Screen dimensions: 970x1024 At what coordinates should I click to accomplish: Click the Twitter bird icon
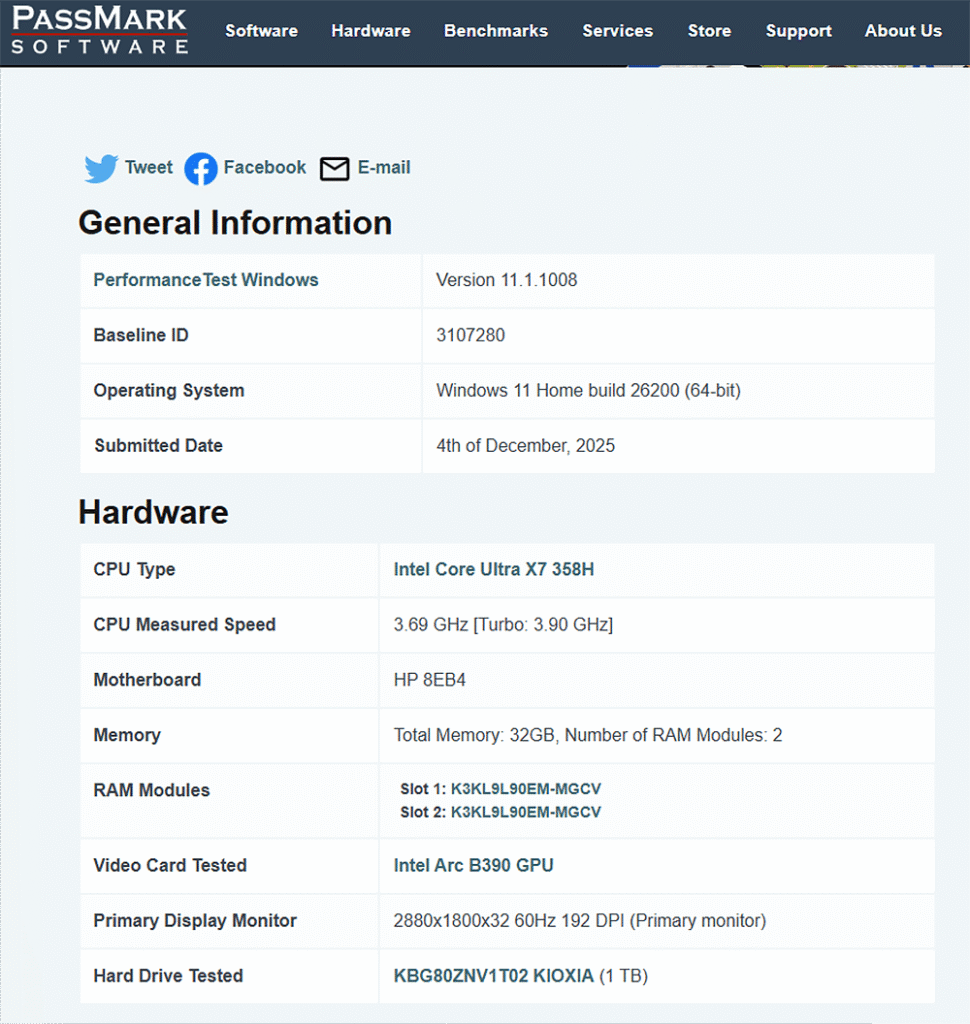click(101, 168)
